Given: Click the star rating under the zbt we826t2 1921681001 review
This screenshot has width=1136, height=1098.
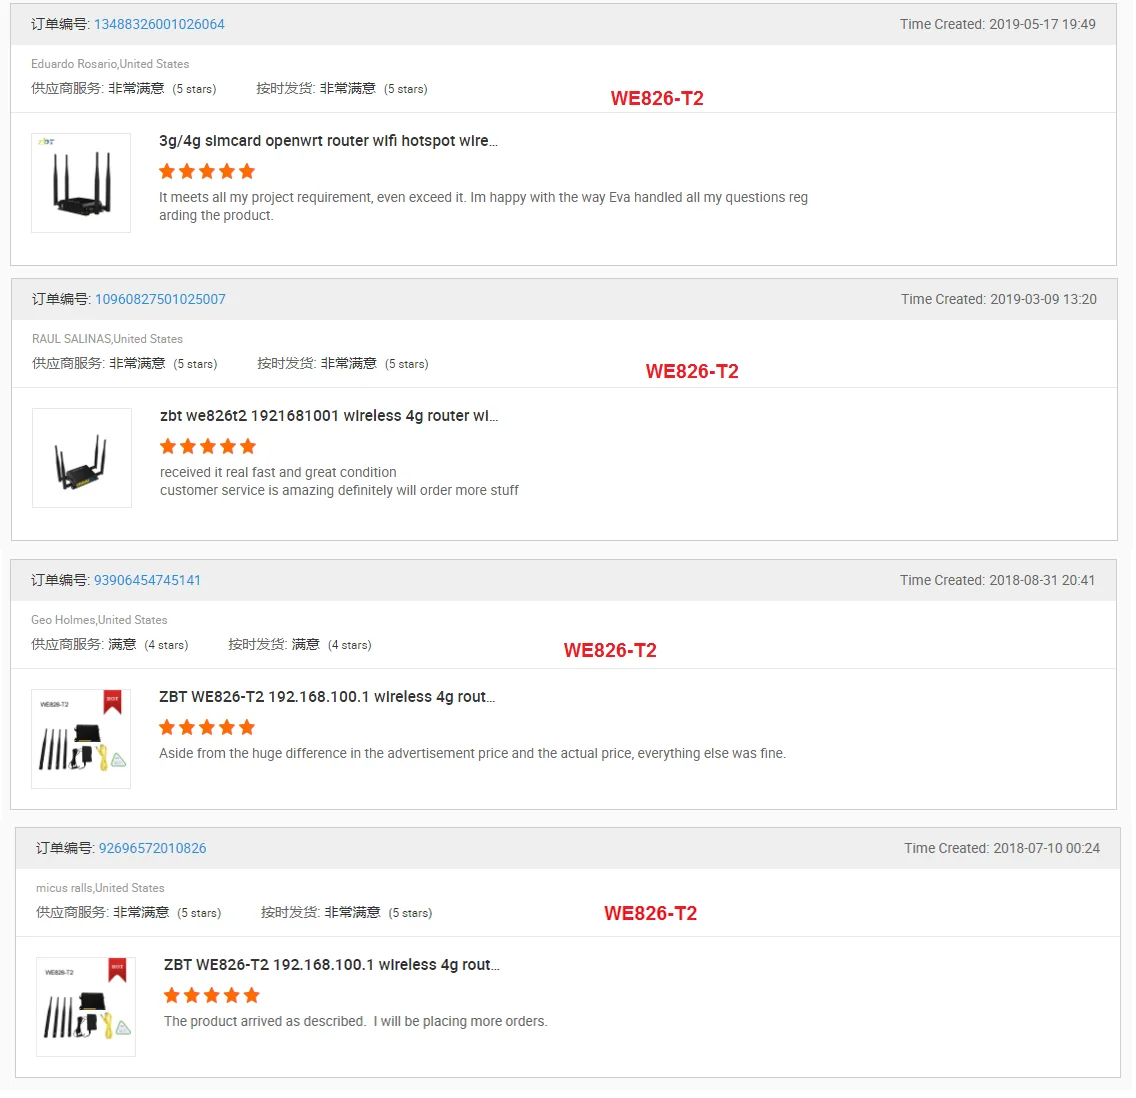Looking at the screenshot, I should coord(208,446).
